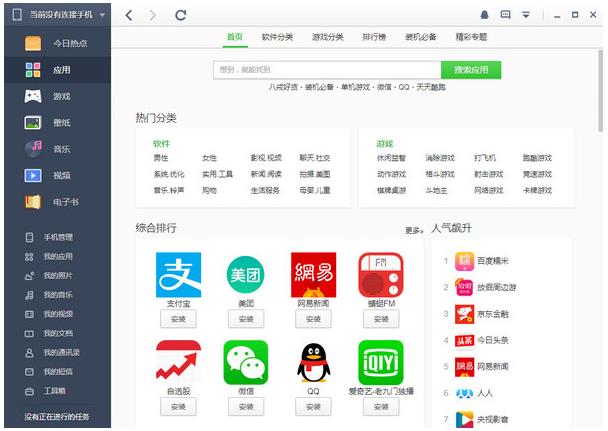
Task: Switch to the 首页 tab
Action: tap(235, 37)
